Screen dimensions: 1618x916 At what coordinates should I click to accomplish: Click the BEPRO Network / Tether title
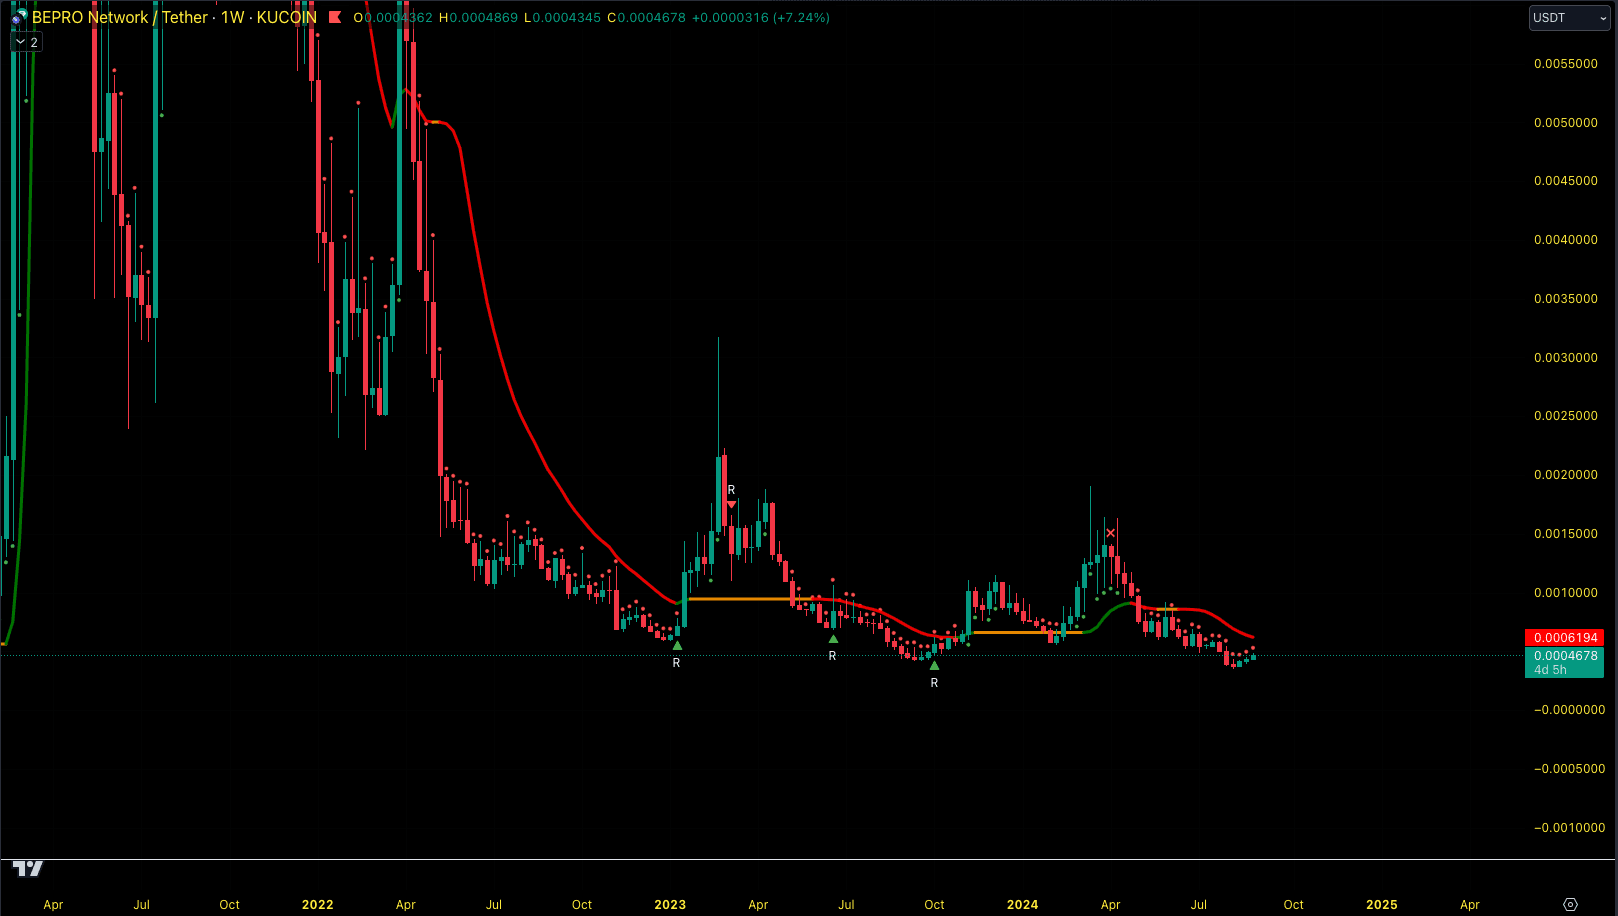pyautogui.click(x=120, y=17)
